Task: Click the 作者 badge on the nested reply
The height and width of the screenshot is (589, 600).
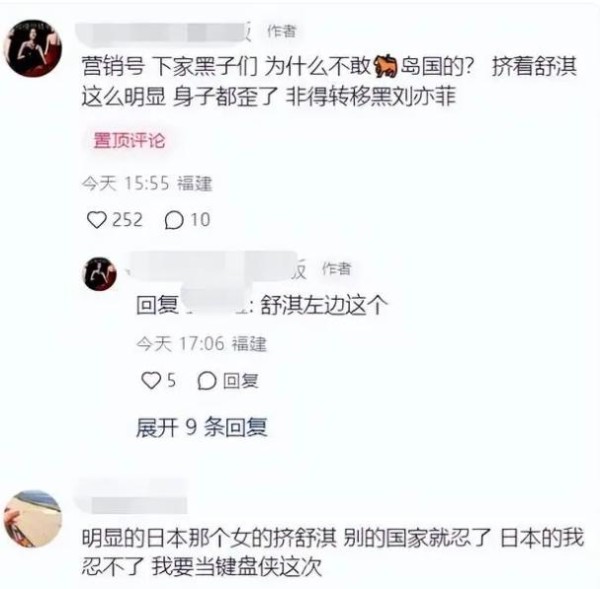Action: 336,269
